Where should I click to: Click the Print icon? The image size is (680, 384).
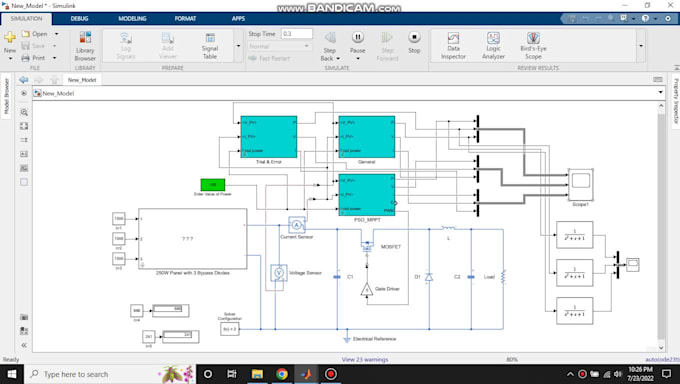(26, 58)
